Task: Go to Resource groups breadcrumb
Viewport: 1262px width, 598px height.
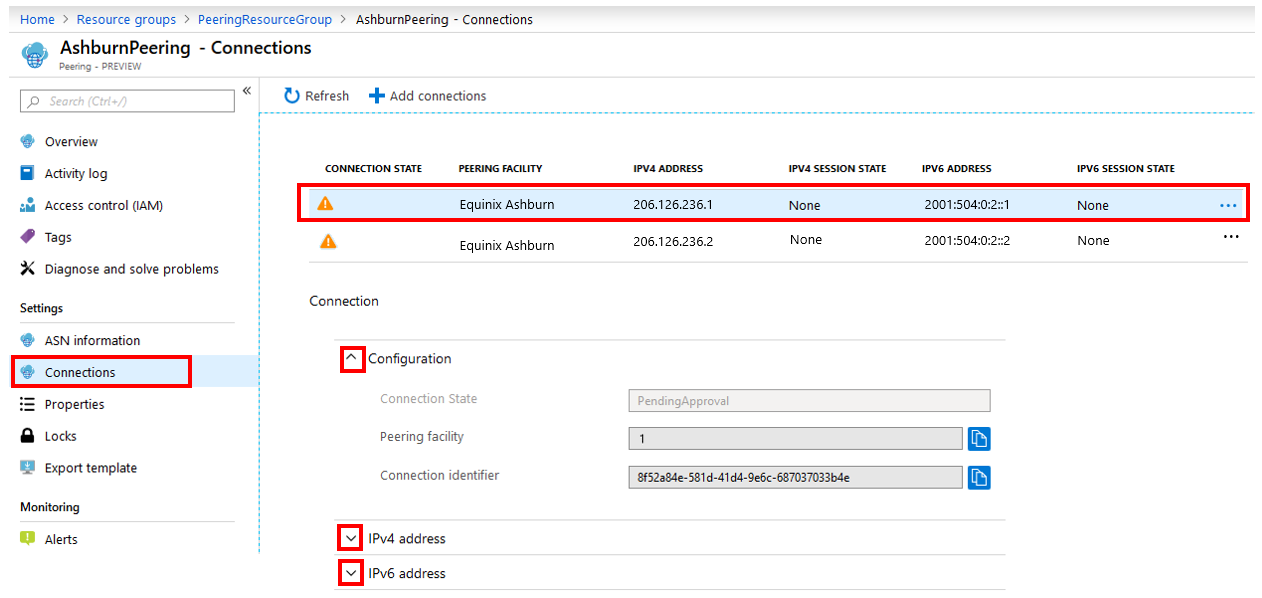Action: coord(126,19)
